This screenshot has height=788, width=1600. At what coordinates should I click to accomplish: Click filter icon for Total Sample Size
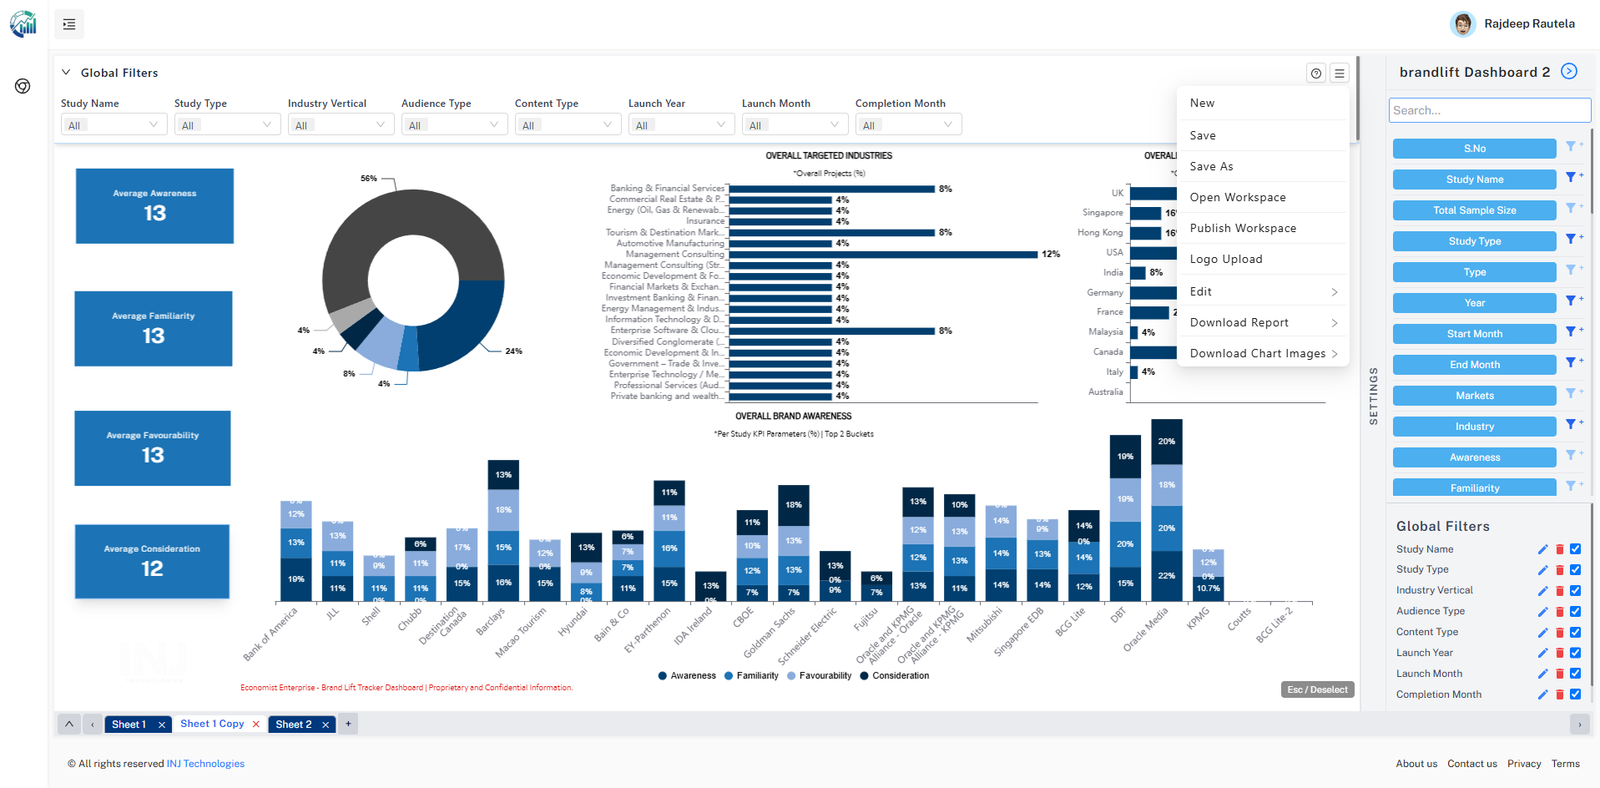[x=1572, y=209]
